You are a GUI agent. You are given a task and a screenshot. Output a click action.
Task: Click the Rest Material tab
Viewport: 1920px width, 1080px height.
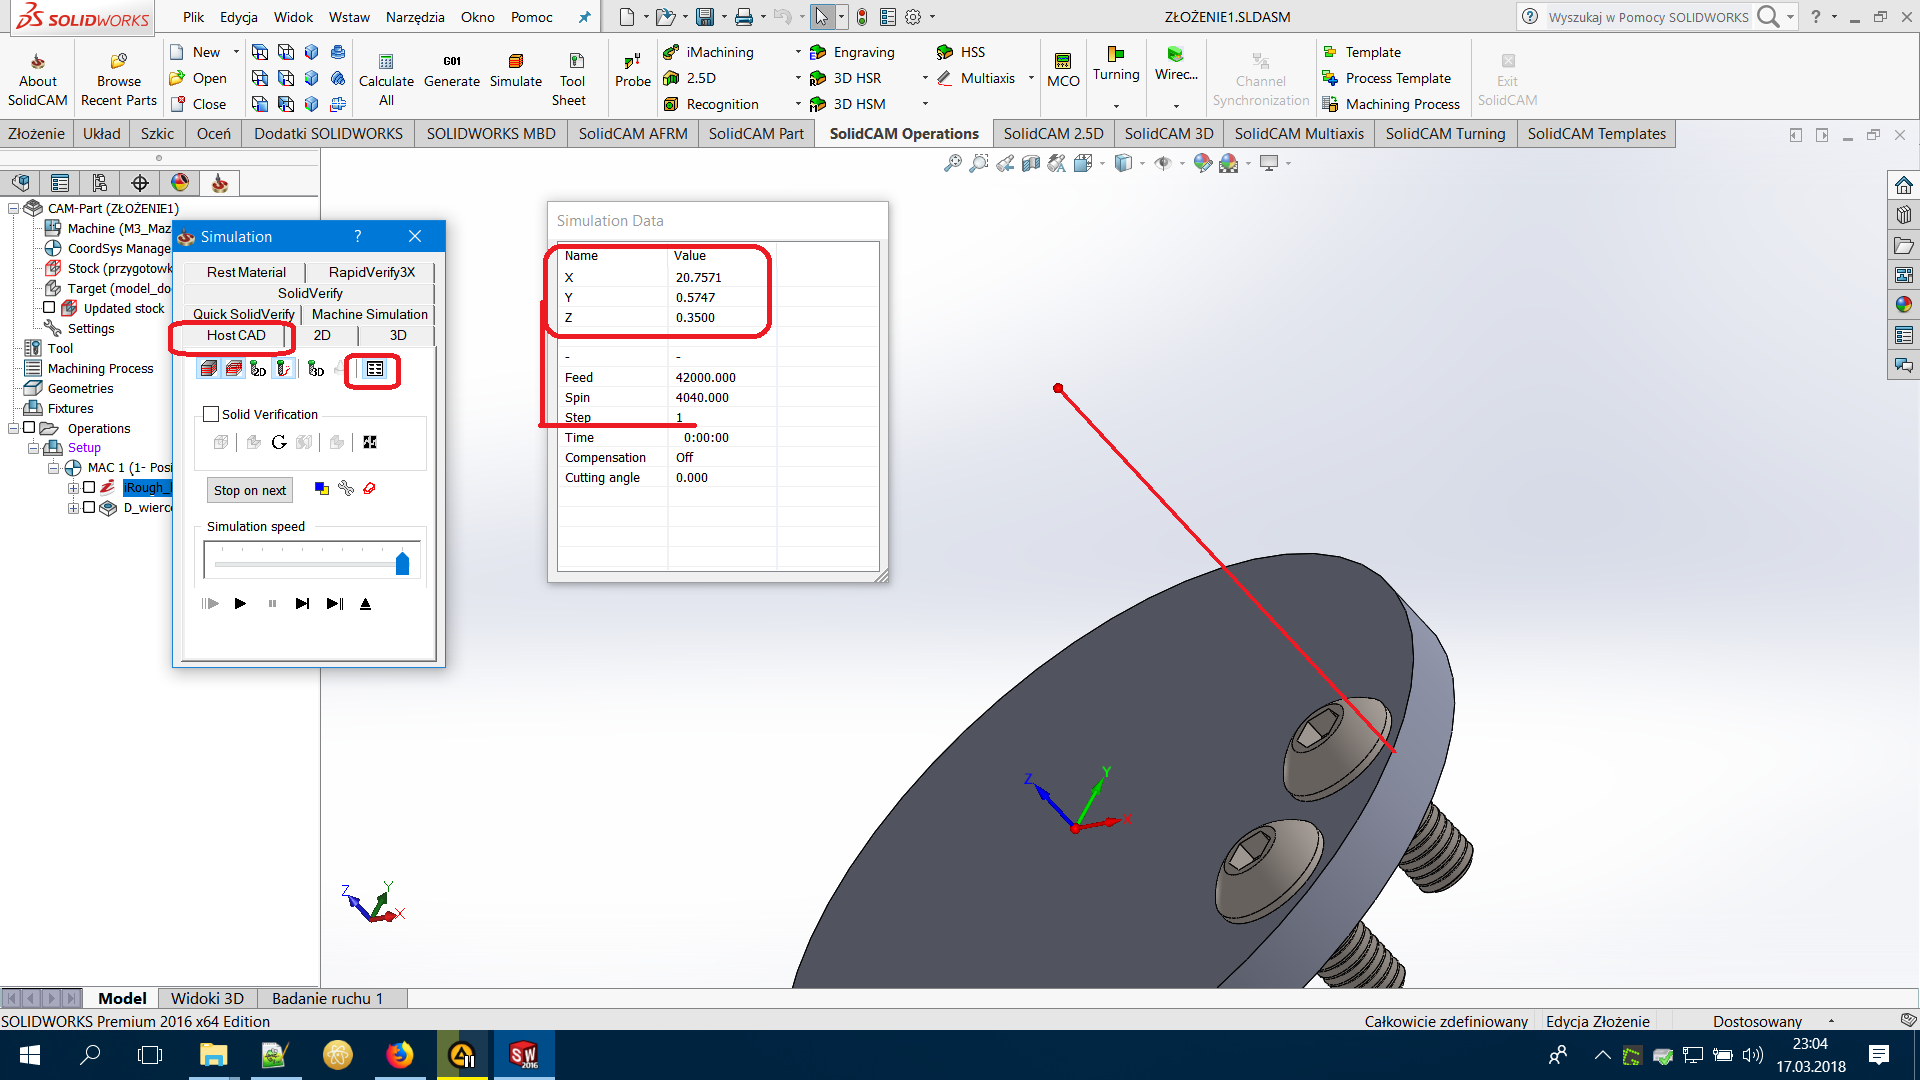(x=245, y=272)
